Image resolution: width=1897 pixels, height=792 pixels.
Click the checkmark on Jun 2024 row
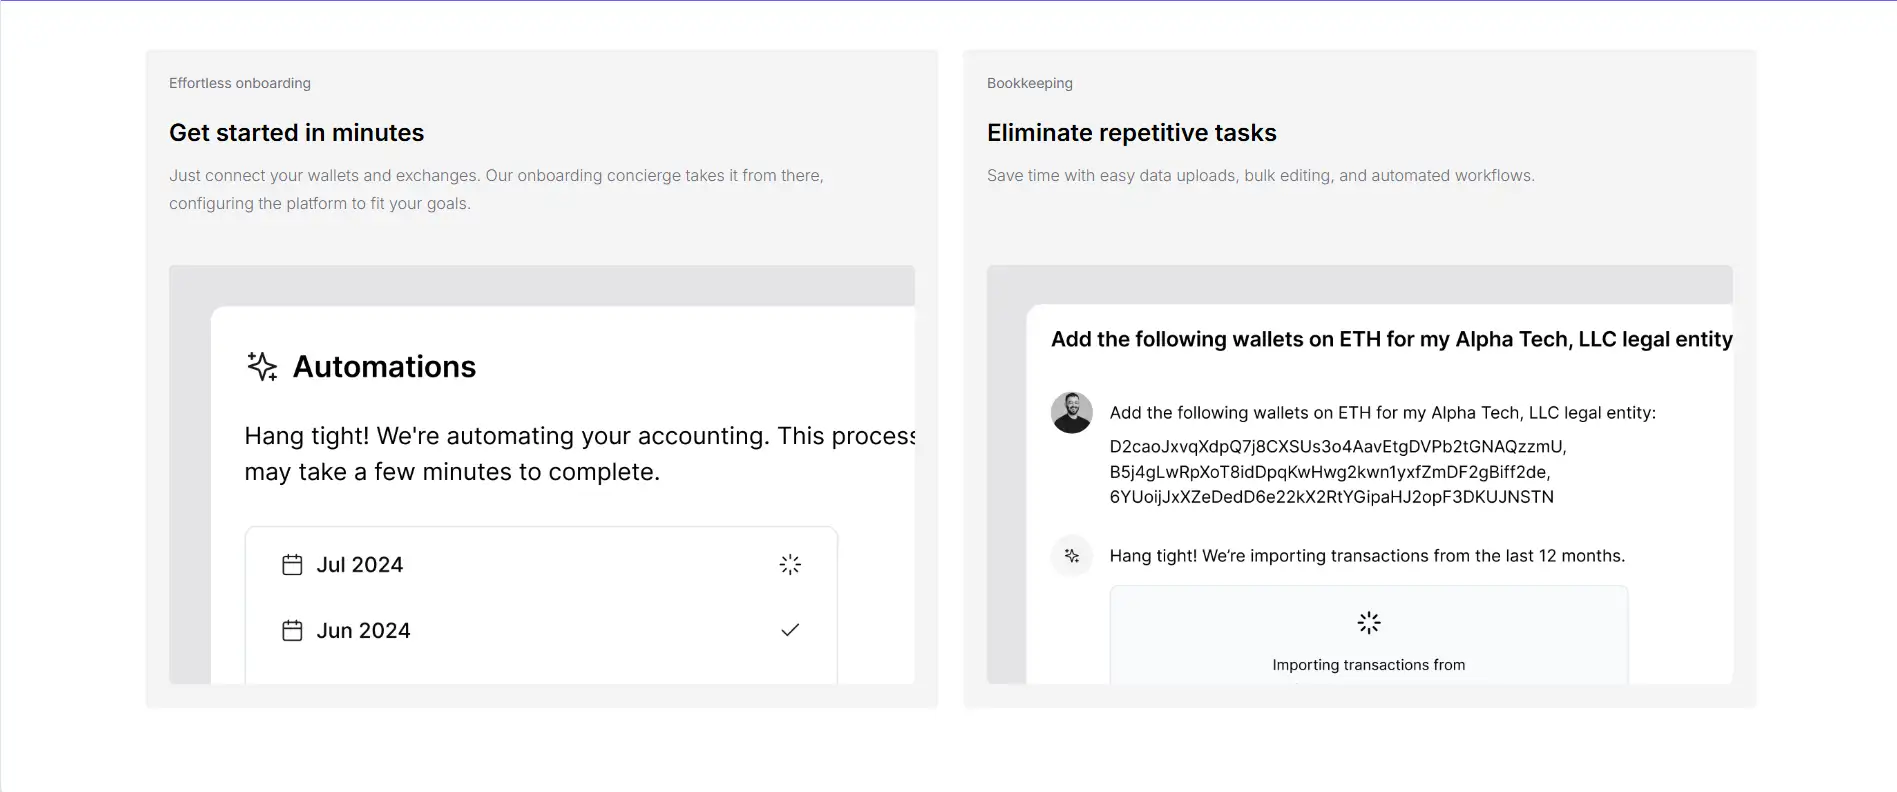(x=790, y=630)
